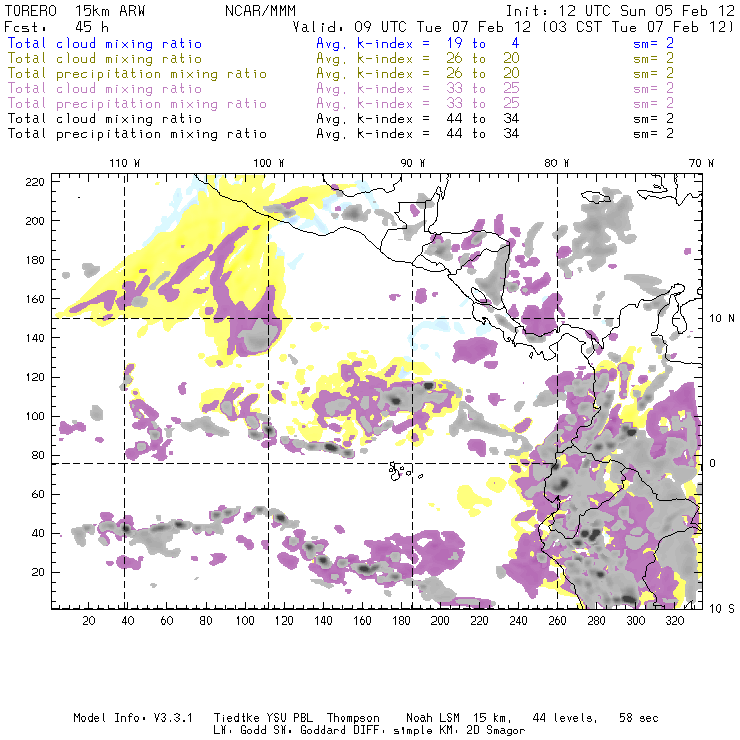740x740 pixels.
Task: Select the "20" tick label on the horizontal axis
Action: 89,621
